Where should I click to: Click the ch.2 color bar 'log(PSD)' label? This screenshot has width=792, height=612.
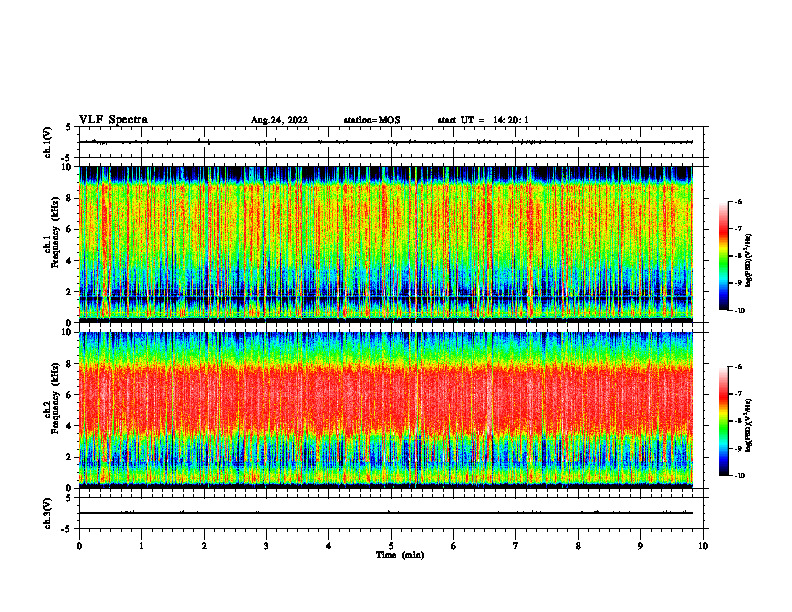click(748, 425)
